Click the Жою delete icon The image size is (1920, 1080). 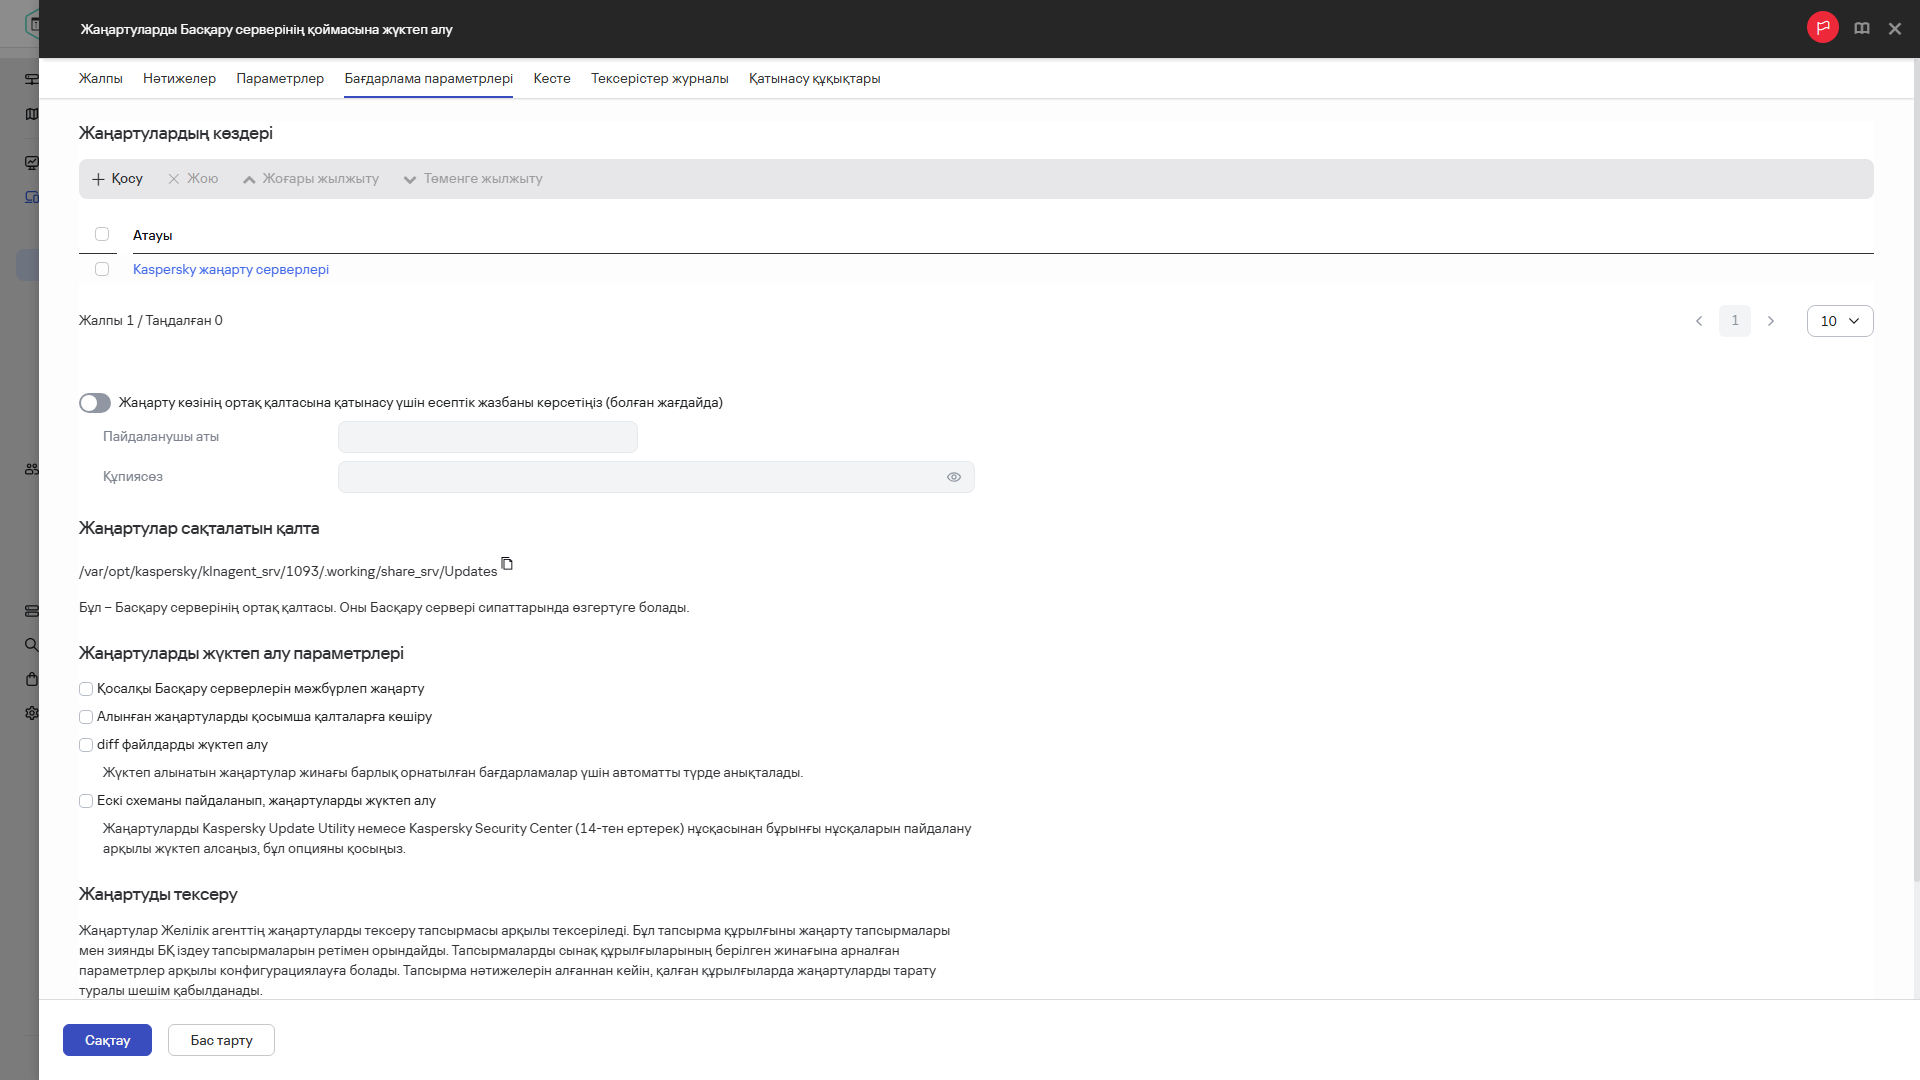pyautogui.click(x=174, y=179)
